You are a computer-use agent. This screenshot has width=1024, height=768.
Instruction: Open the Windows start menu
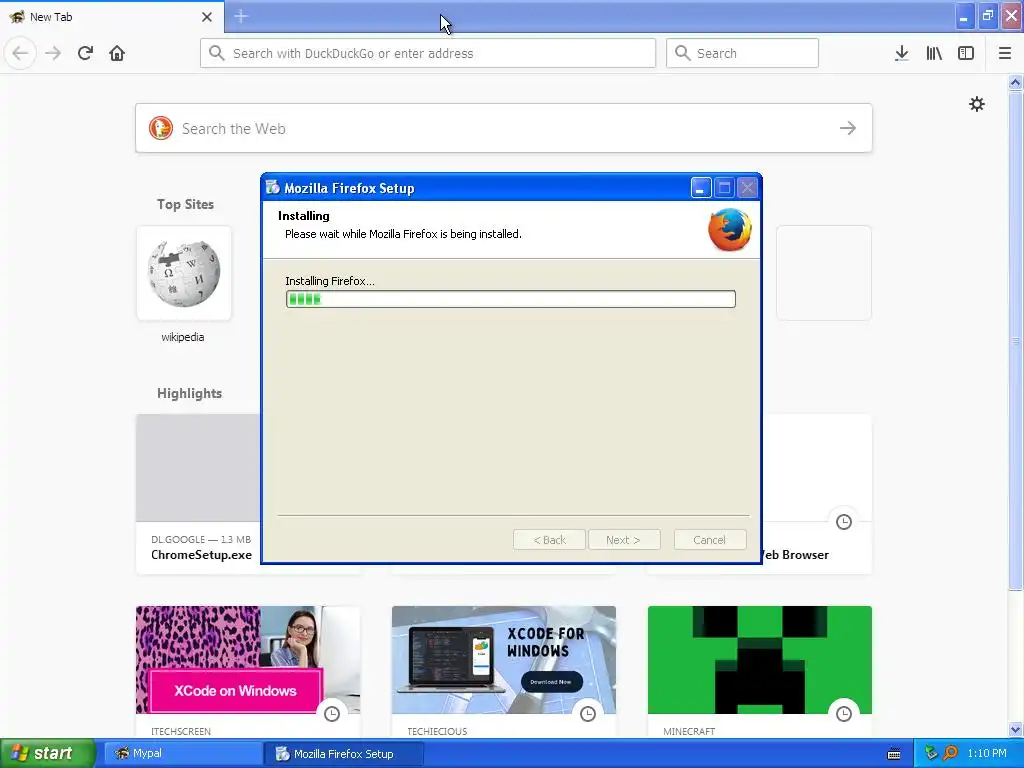(x=47, y=753)
